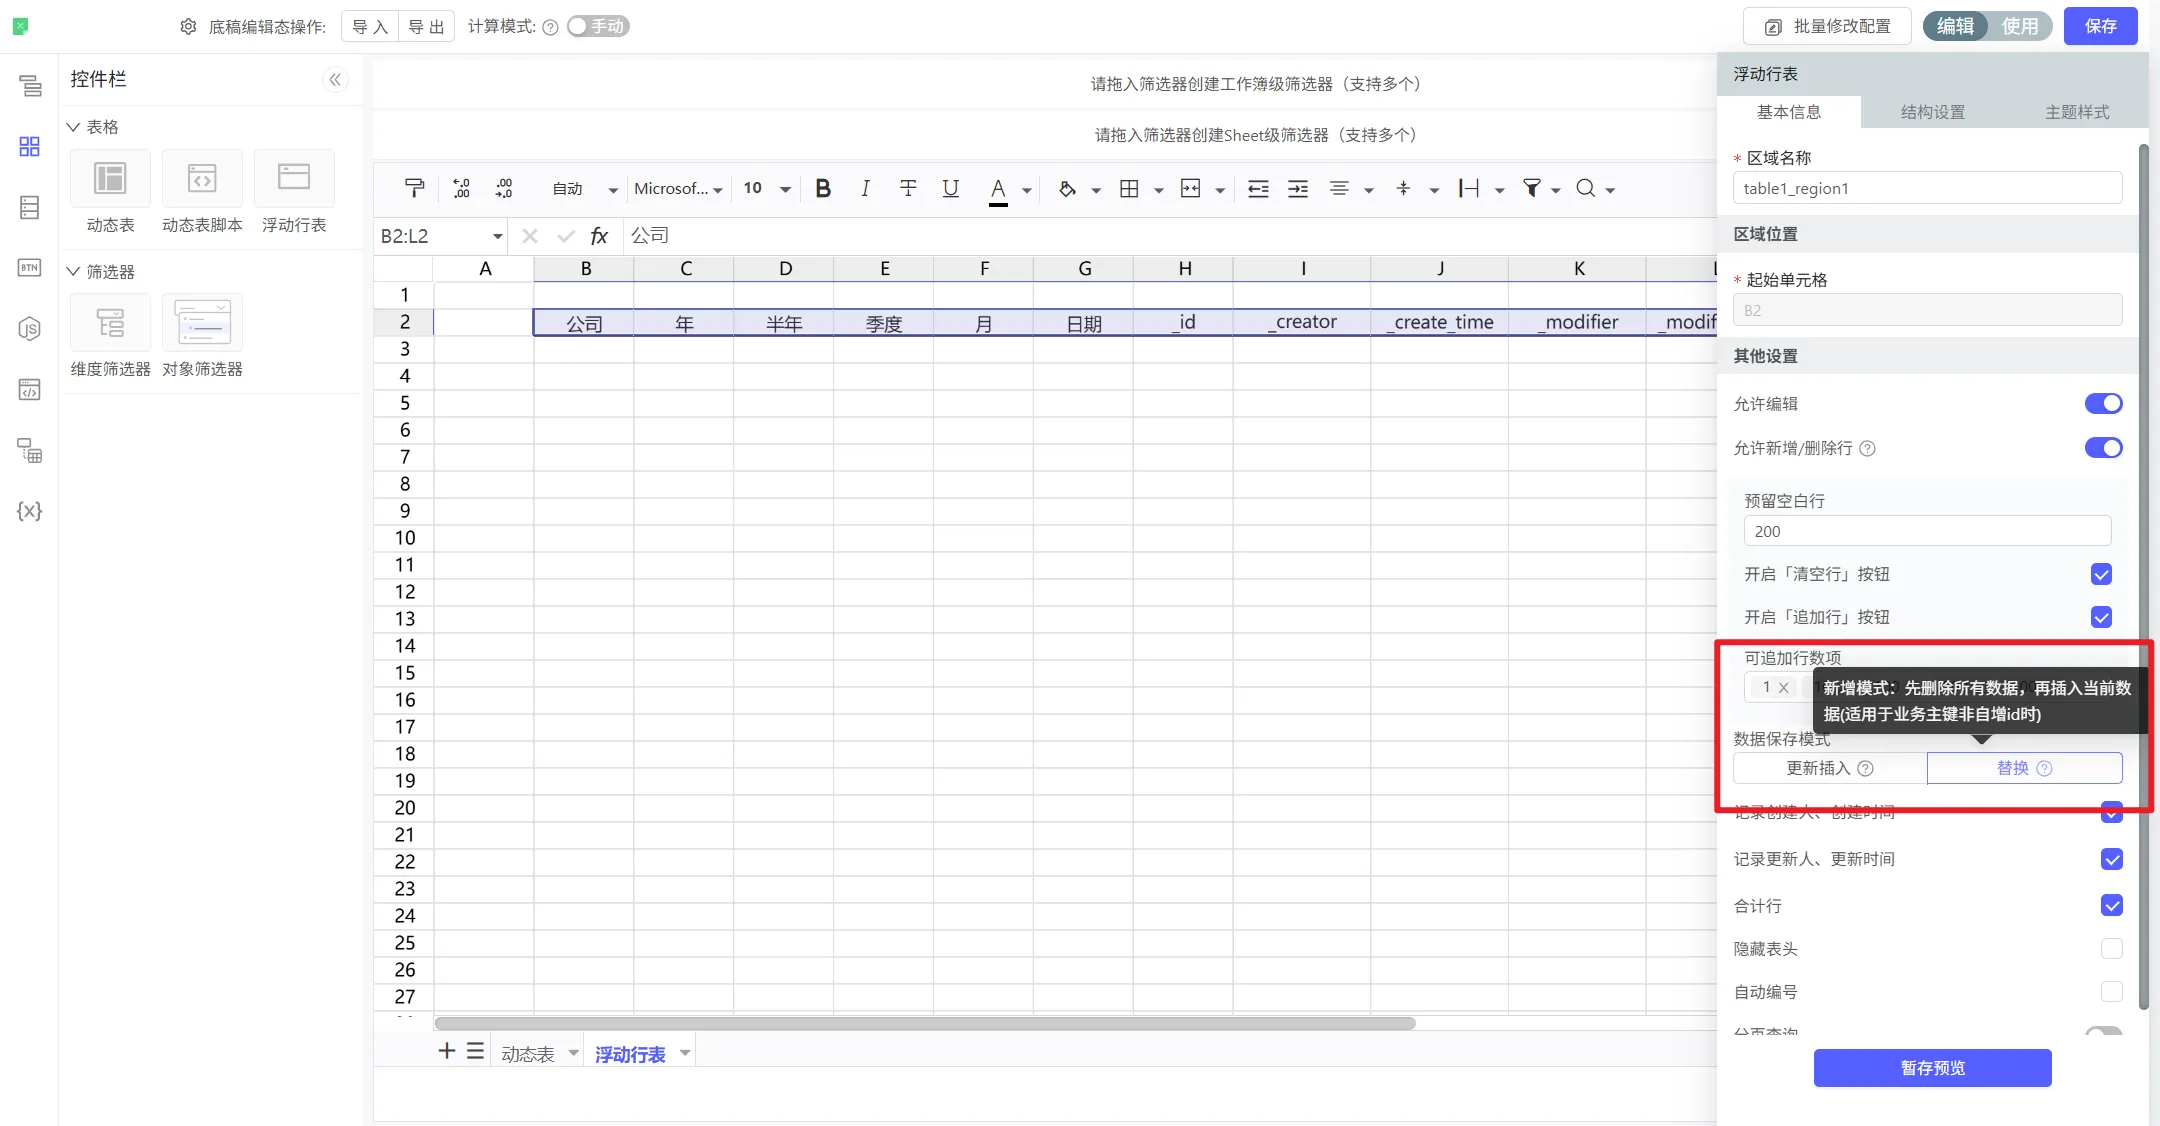Apply strikethrough text formatting

(908, 188)
